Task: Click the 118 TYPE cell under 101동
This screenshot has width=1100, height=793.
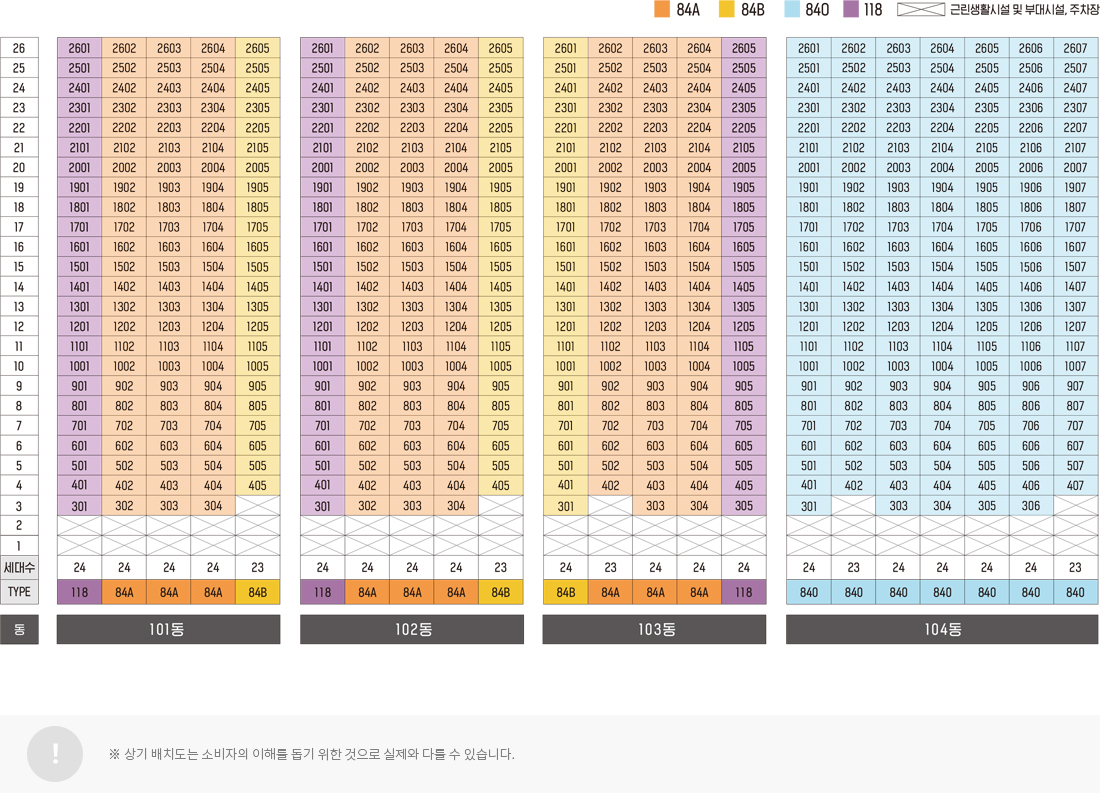Action: [x=80, y=591]
